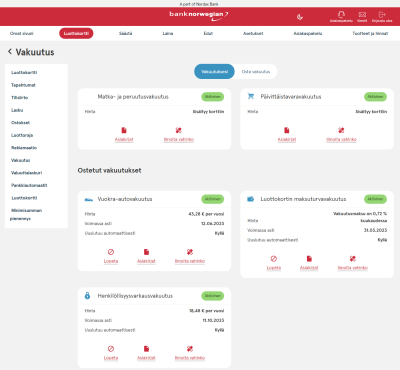Image resolution: width=400 pixels, height=370 pixels.
Task: Open Pankkiautomaatit in the sidebar
Action: [x=29, y=185]
